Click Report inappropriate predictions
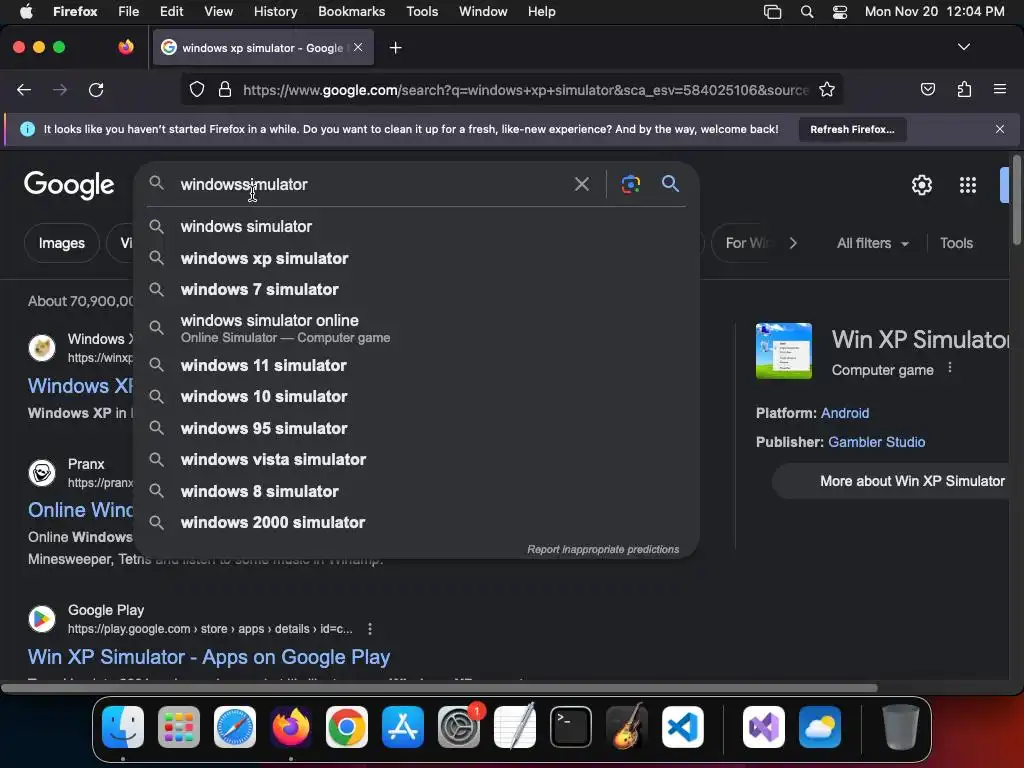Image resolution: width=1024 pixels, height=768 pixels. click(603, 550)
